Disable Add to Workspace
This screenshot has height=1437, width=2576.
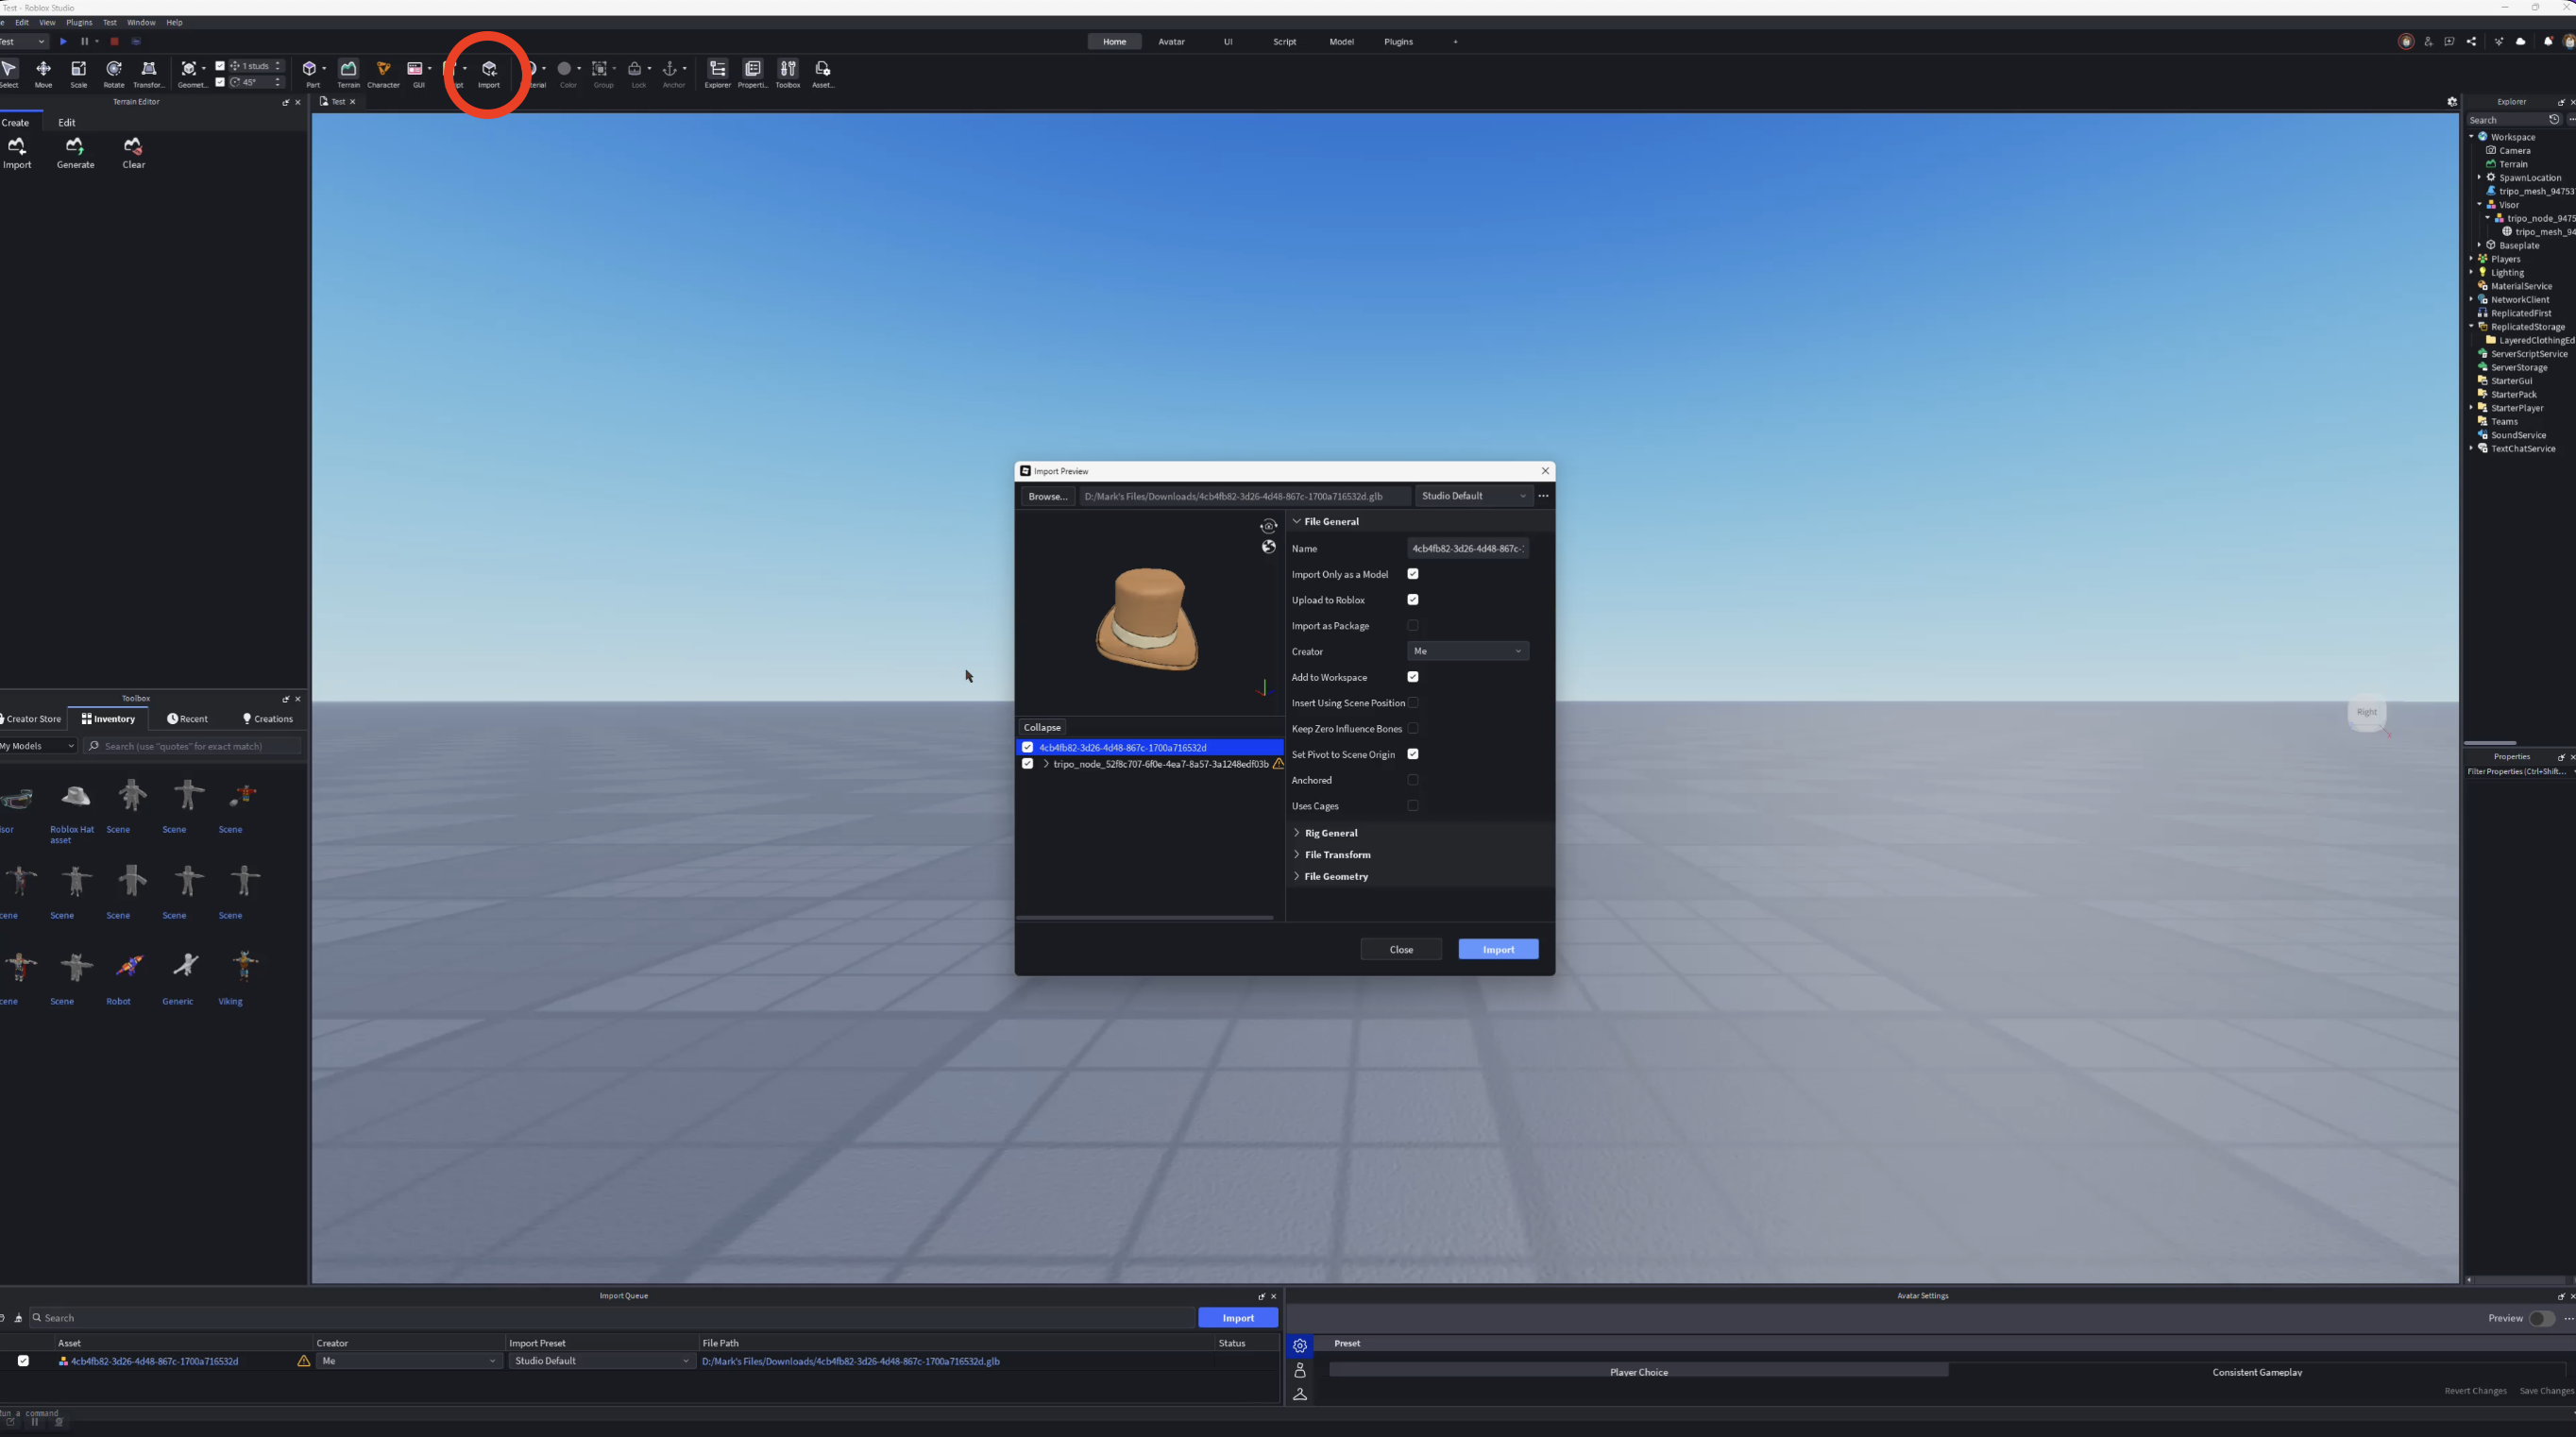1413,677
